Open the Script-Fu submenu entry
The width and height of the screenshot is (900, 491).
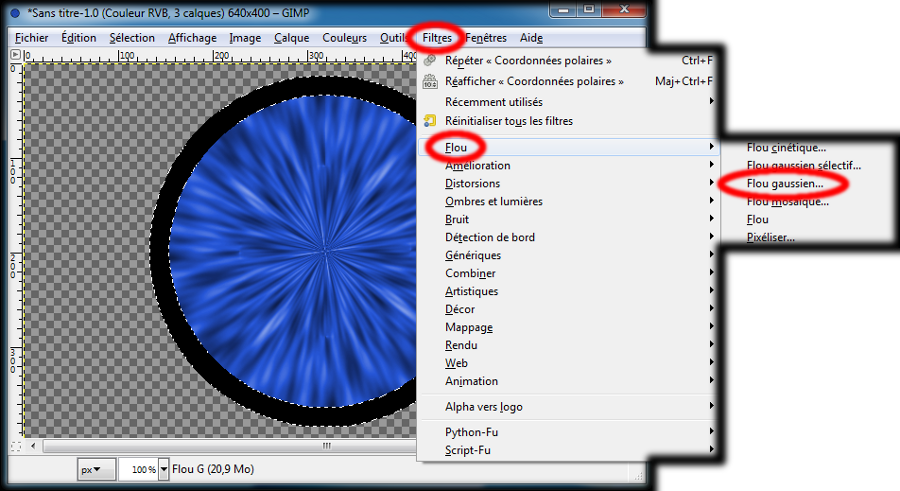pyautogui.click(x=467, y=451)
